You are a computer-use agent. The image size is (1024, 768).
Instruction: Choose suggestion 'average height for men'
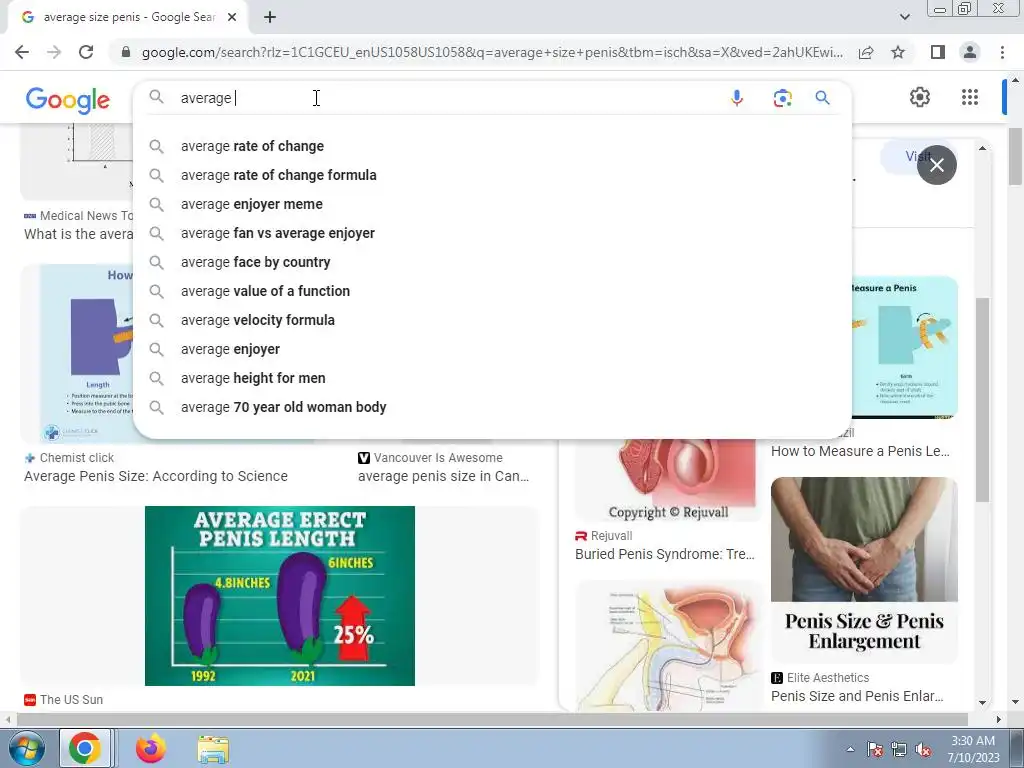(x=492, y=378)
